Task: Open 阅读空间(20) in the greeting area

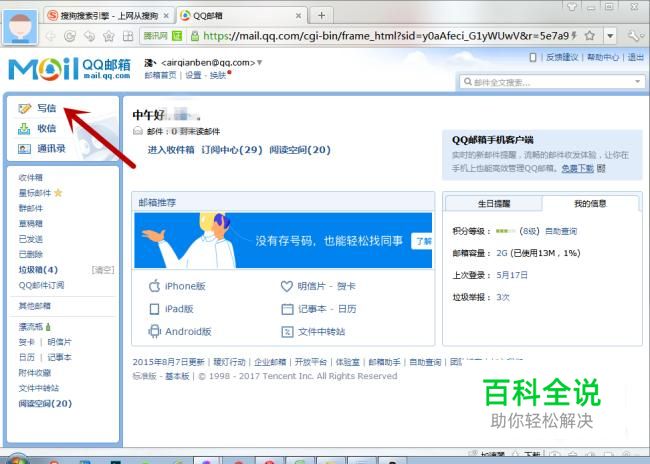Action: pos(300,150)
